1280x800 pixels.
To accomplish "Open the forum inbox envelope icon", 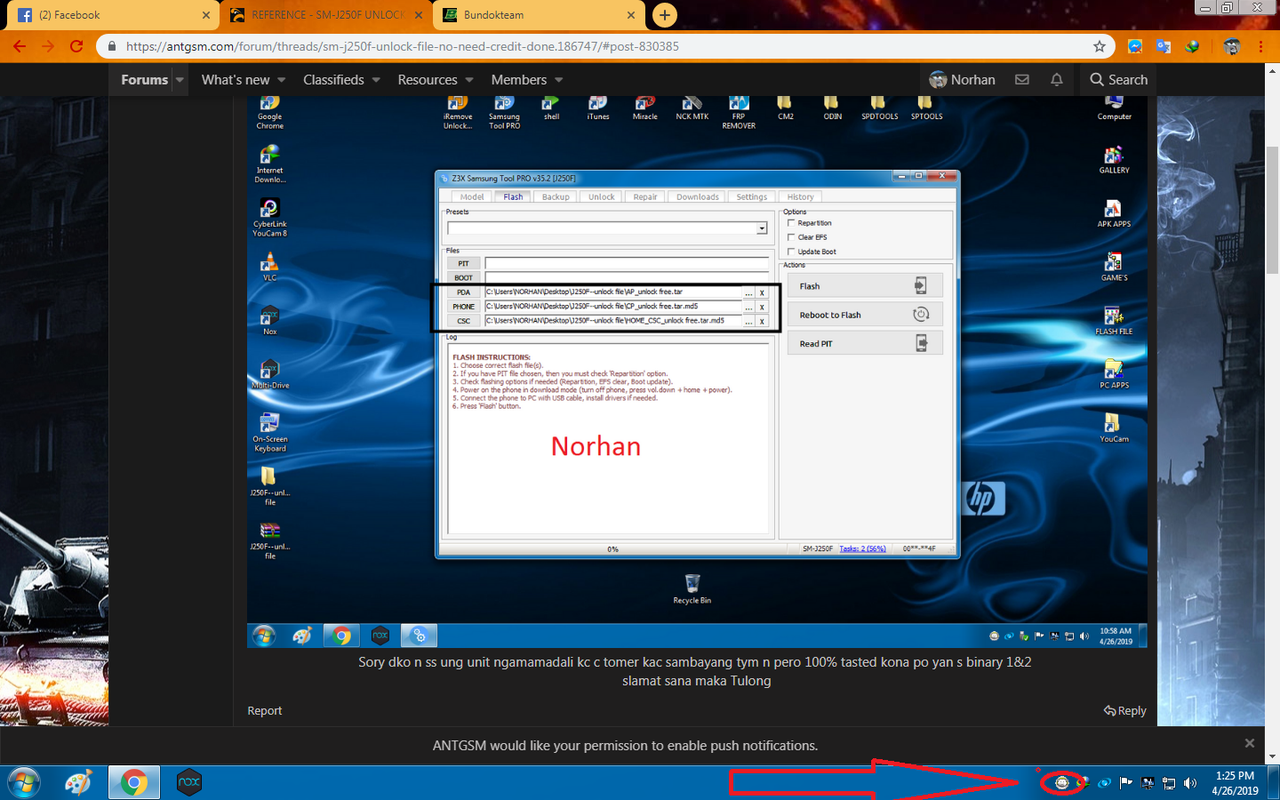I will pos(1022,79).
